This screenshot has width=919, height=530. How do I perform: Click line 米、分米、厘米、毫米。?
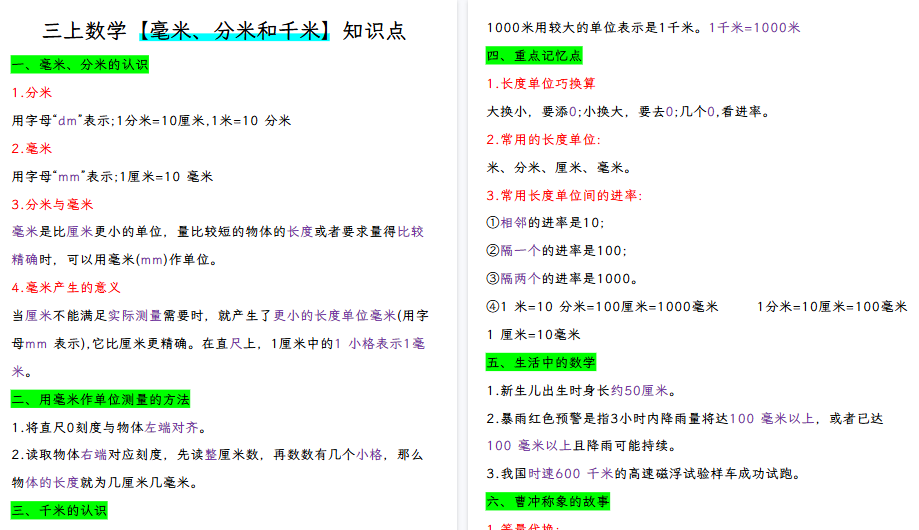tap(559, 168)
